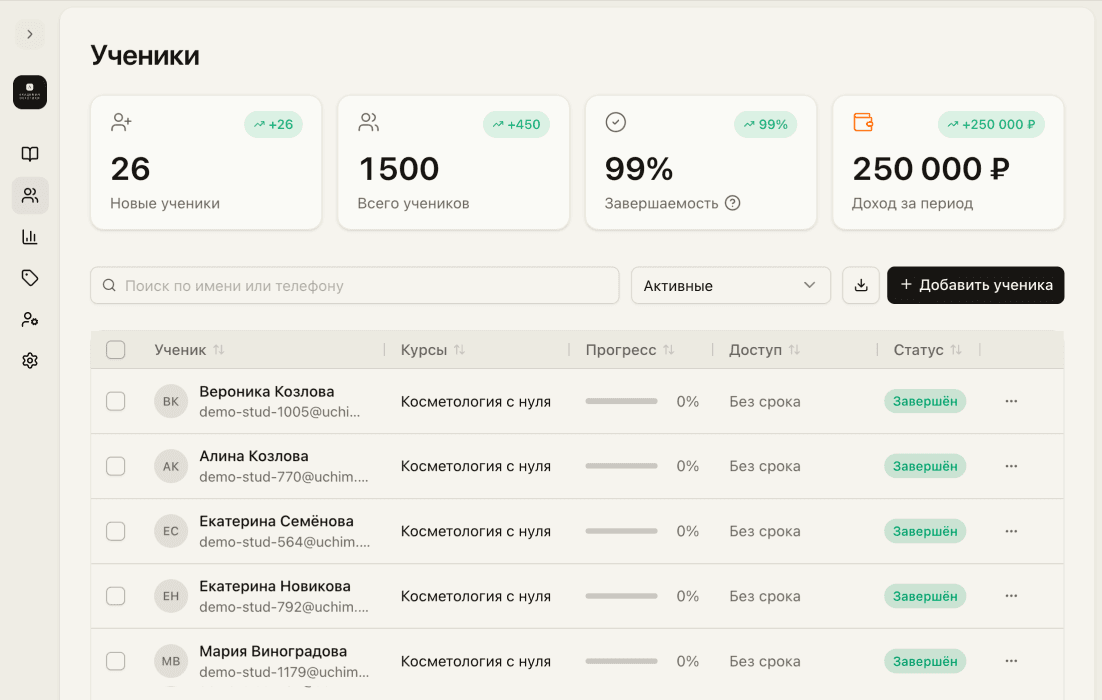Check the box for Мария Виноградова
The height and width of the screenshot is (700, 1102).
(x=115, y=661)
